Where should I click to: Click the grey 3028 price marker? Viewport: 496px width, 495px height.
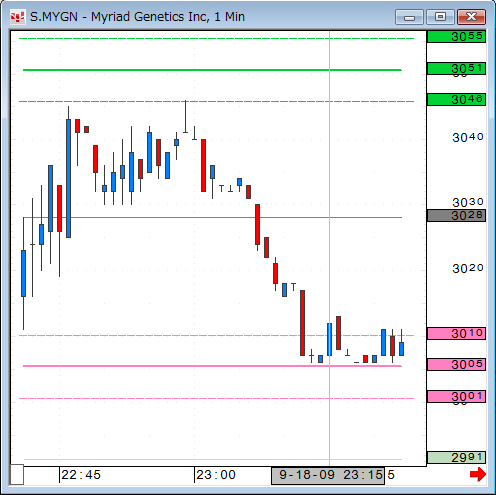pos(456,216)
